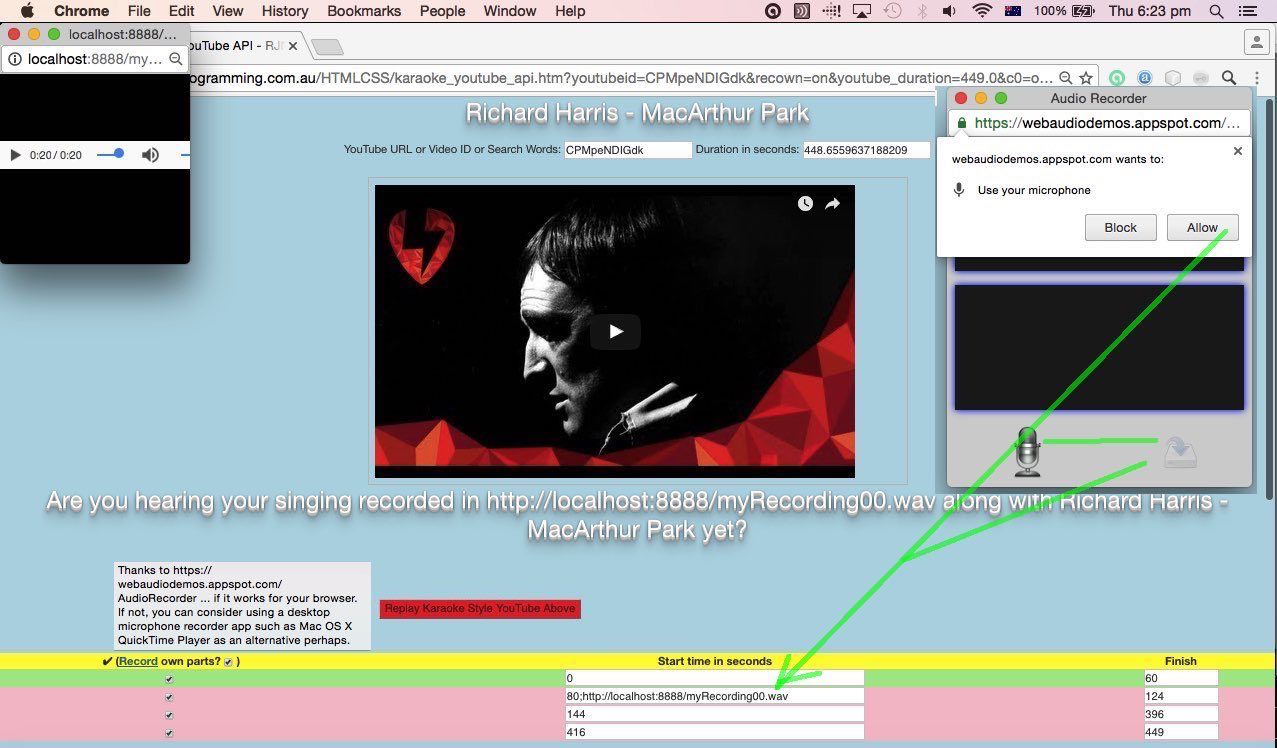Allow microphone access
Image resolution: width=1277 pixels, height=748 pixels.
pyautogui.click(x=1202, y=227)
